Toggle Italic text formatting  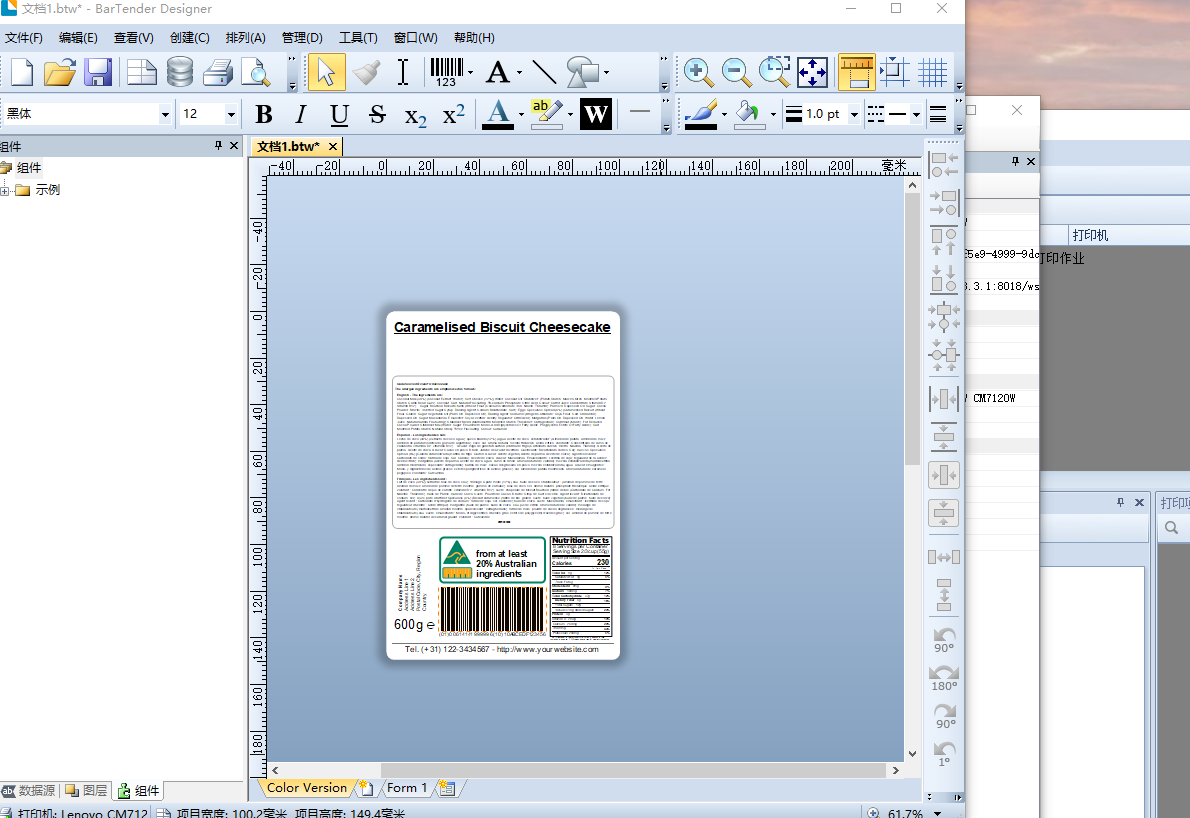tap(300, 115)
